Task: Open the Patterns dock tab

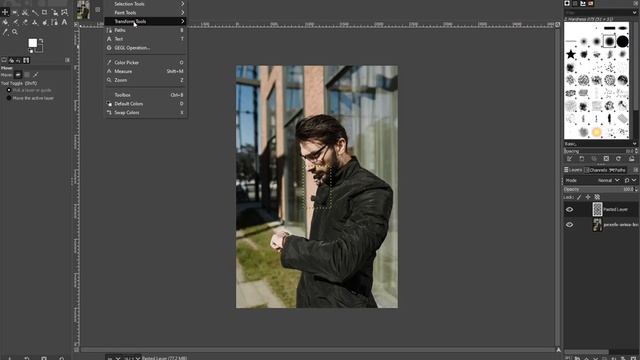Action: pos(575,3)
